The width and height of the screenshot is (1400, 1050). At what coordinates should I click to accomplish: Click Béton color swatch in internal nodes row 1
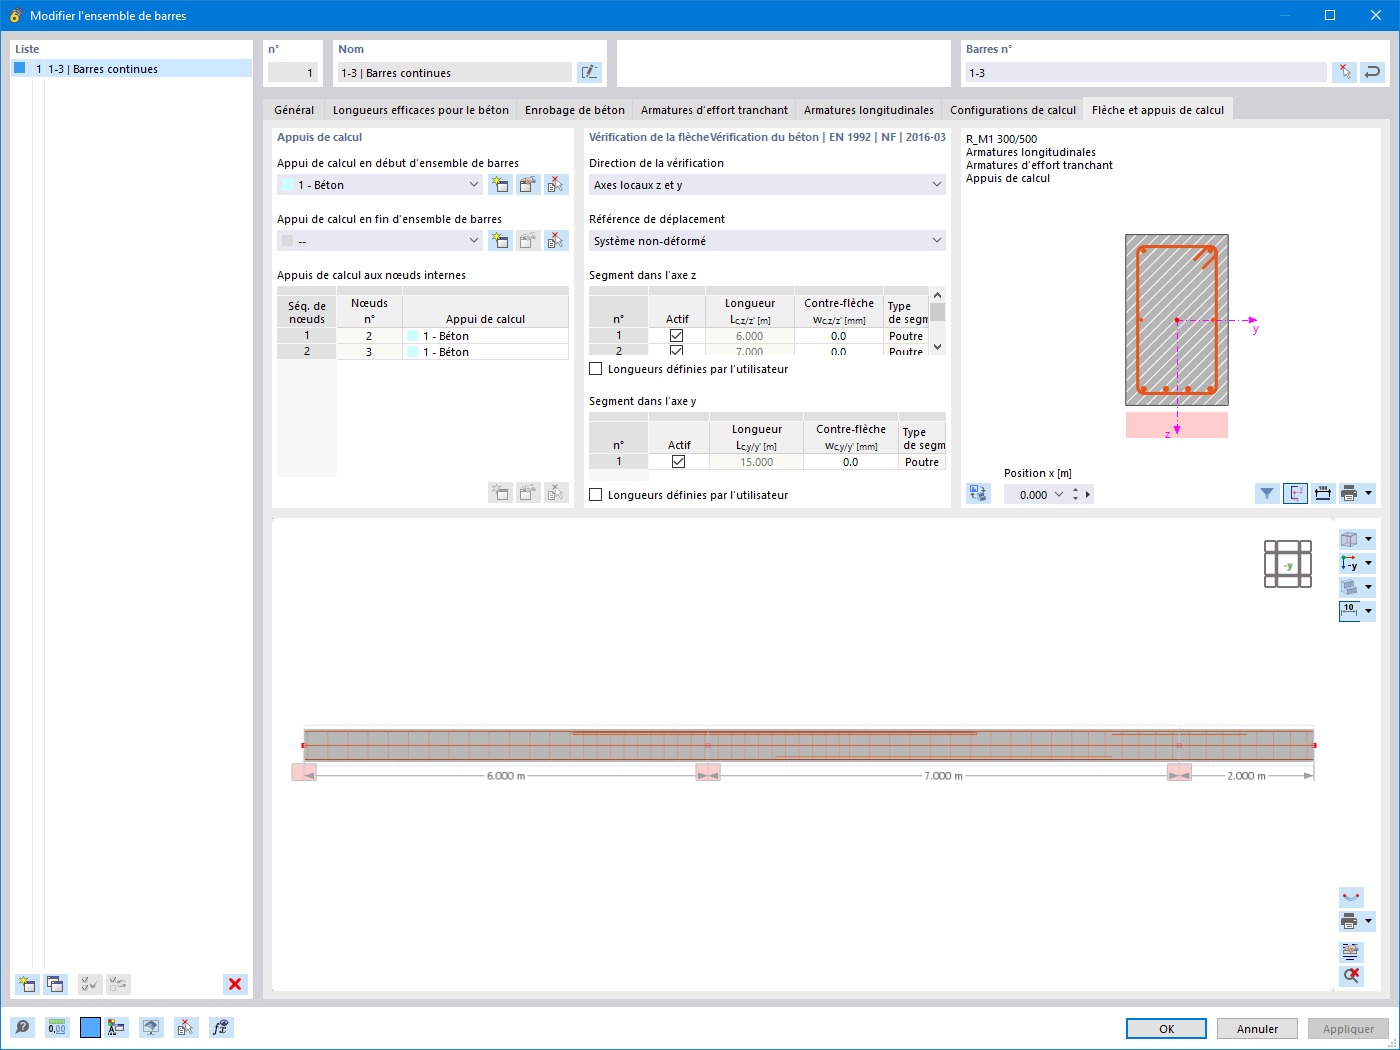[x=412, y=336]
